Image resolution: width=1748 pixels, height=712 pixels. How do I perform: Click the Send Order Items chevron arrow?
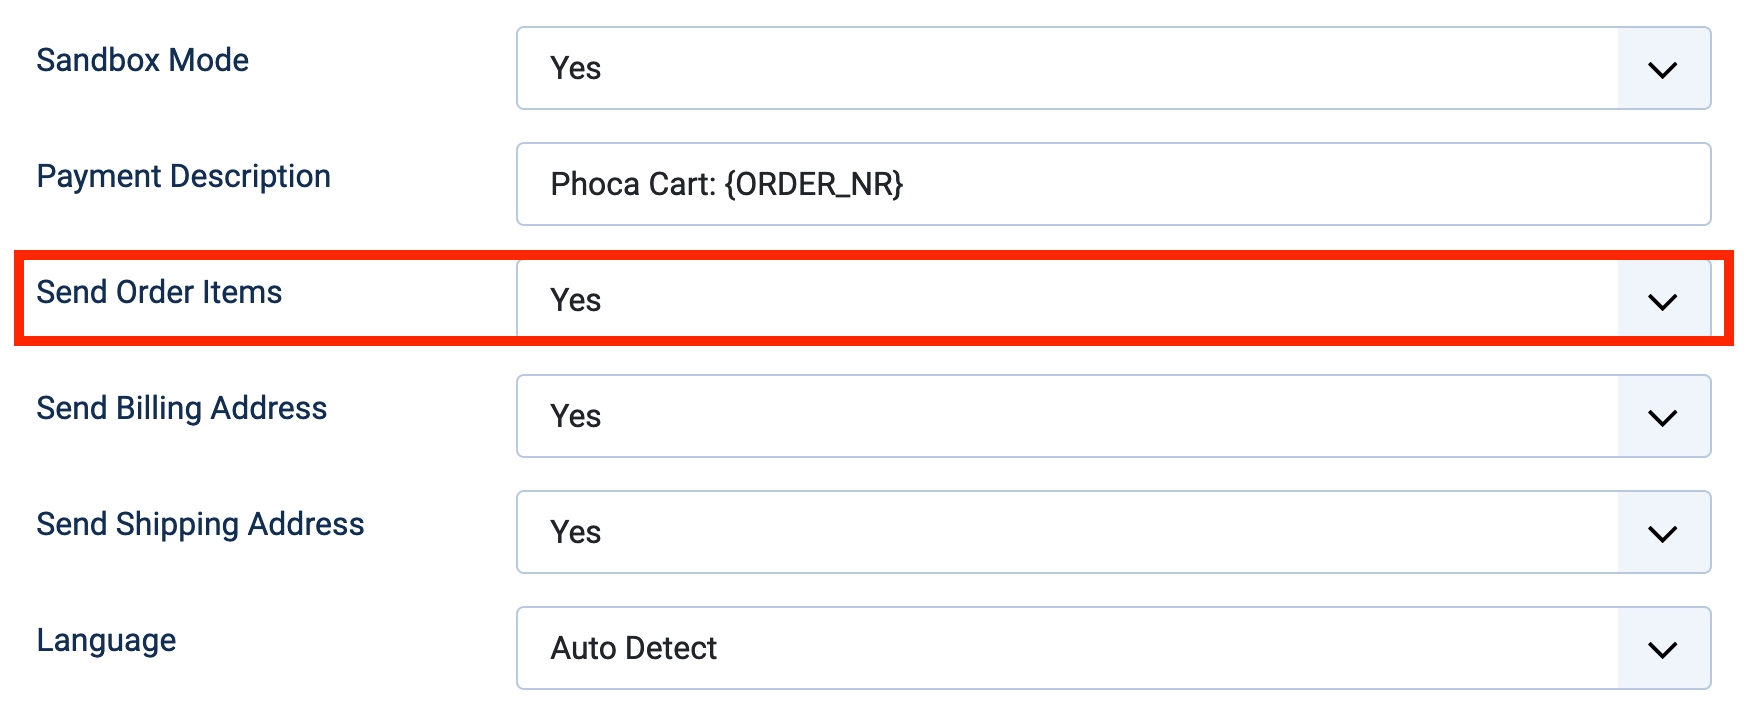(x=1662, y=301)
